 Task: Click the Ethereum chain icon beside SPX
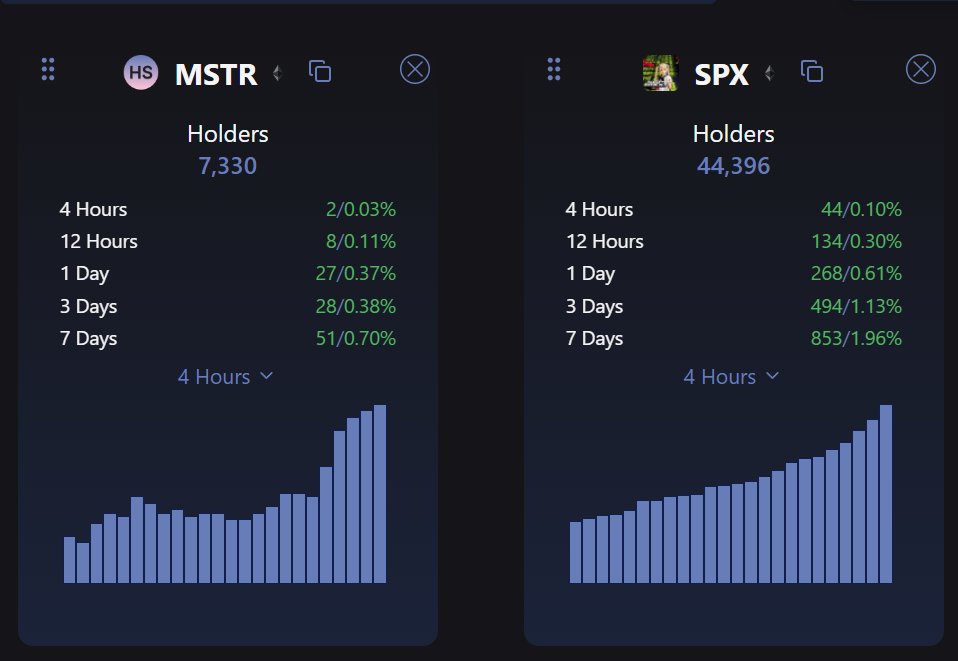(x=769, y=73)
